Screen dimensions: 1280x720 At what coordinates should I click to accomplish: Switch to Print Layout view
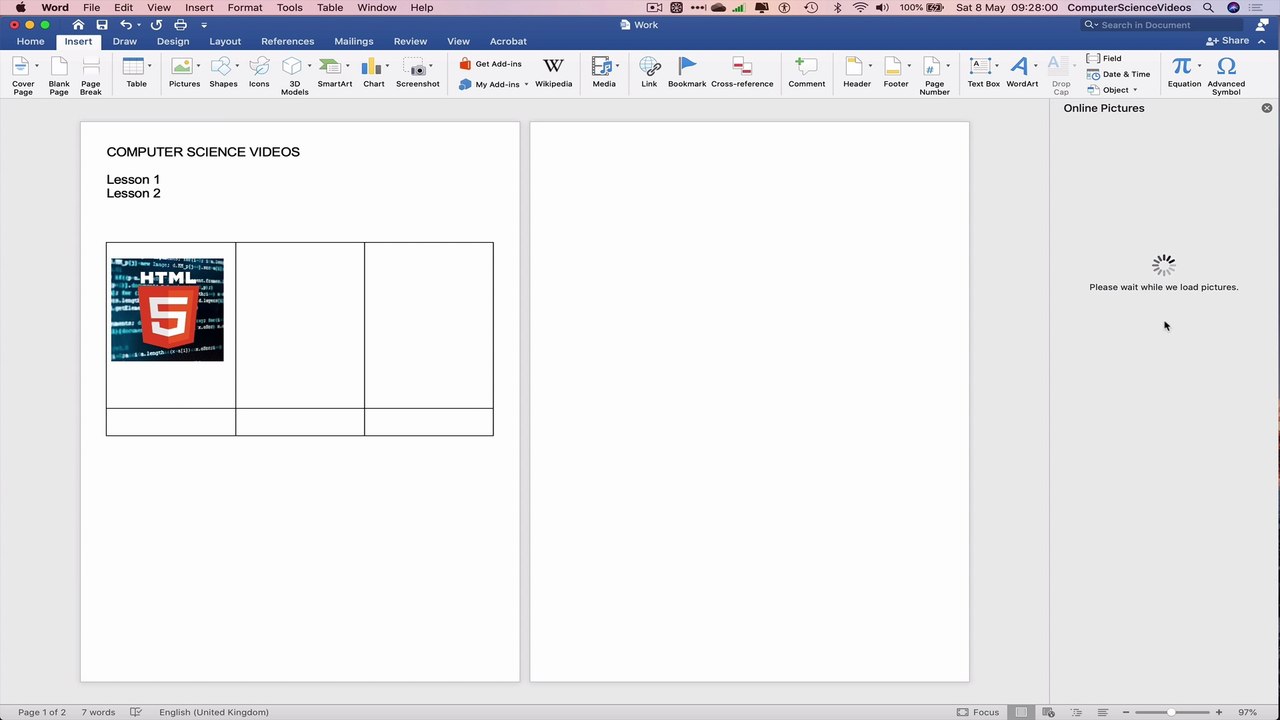pos(1021,712)
